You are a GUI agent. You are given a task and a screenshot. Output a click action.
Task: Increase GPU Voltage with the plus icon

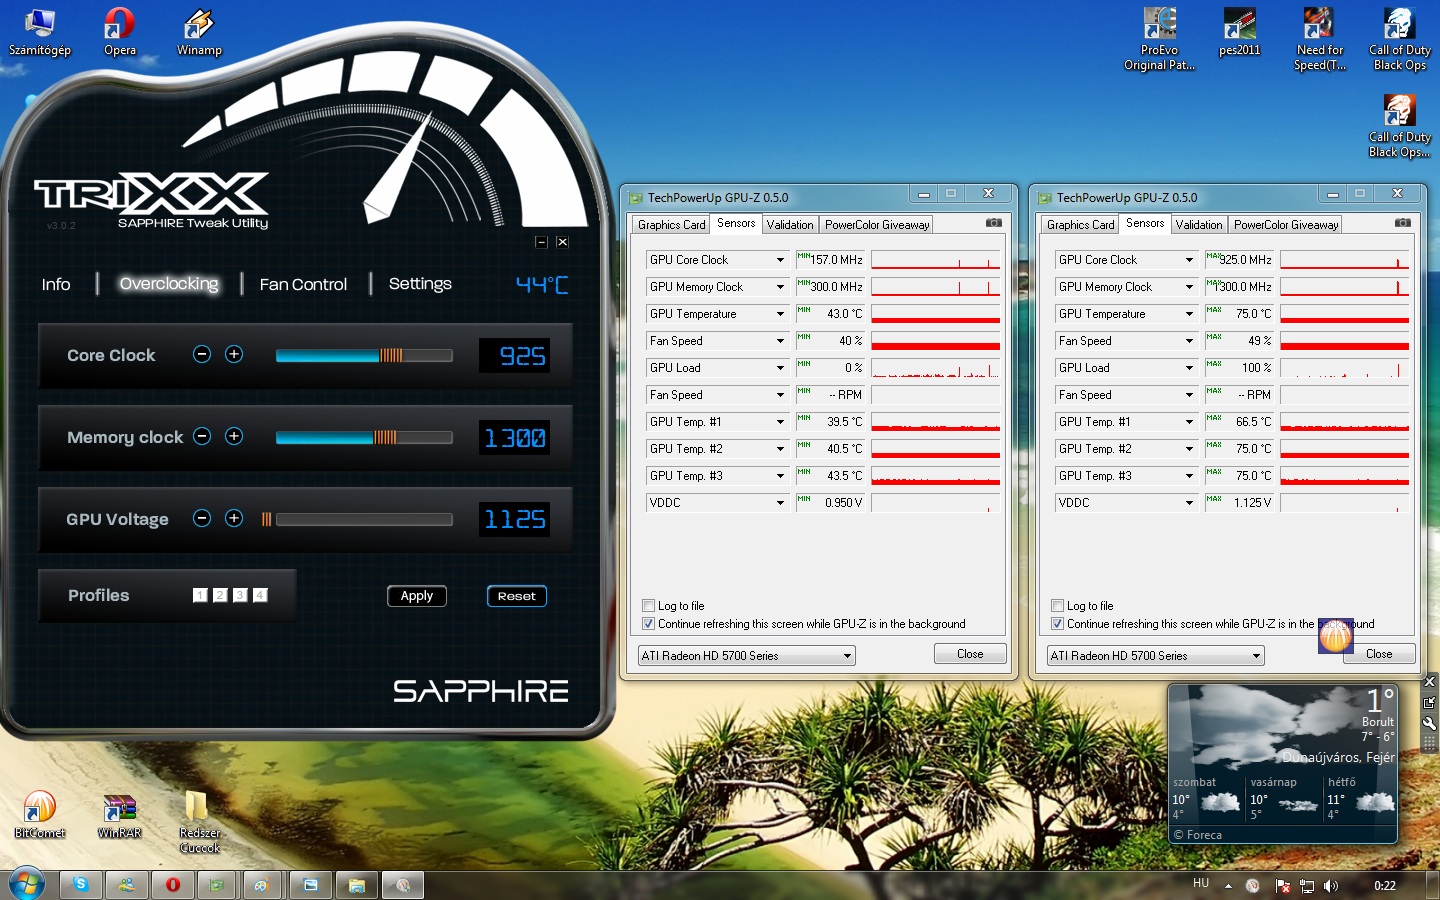coord(234,518)
